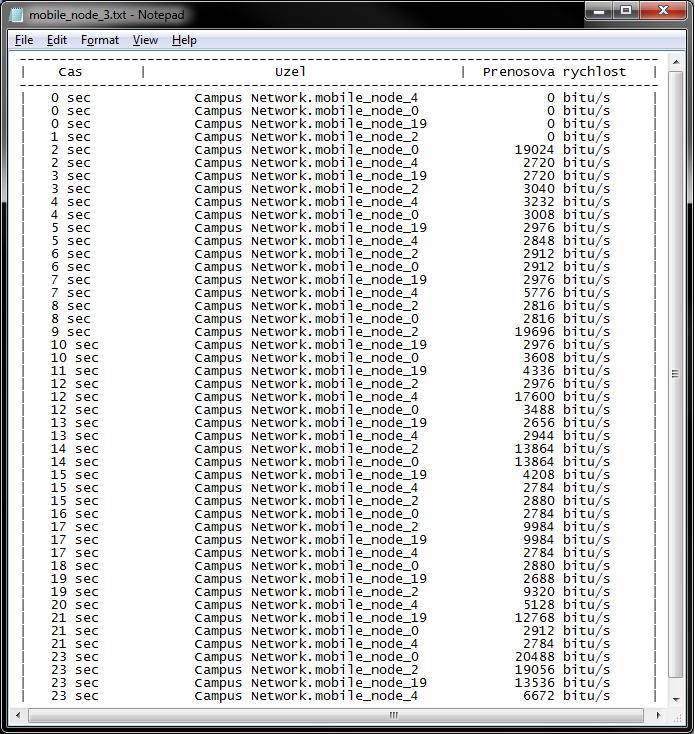Open the File menu
The width and height of the screenshot is (695, 734).
[24, 40]
